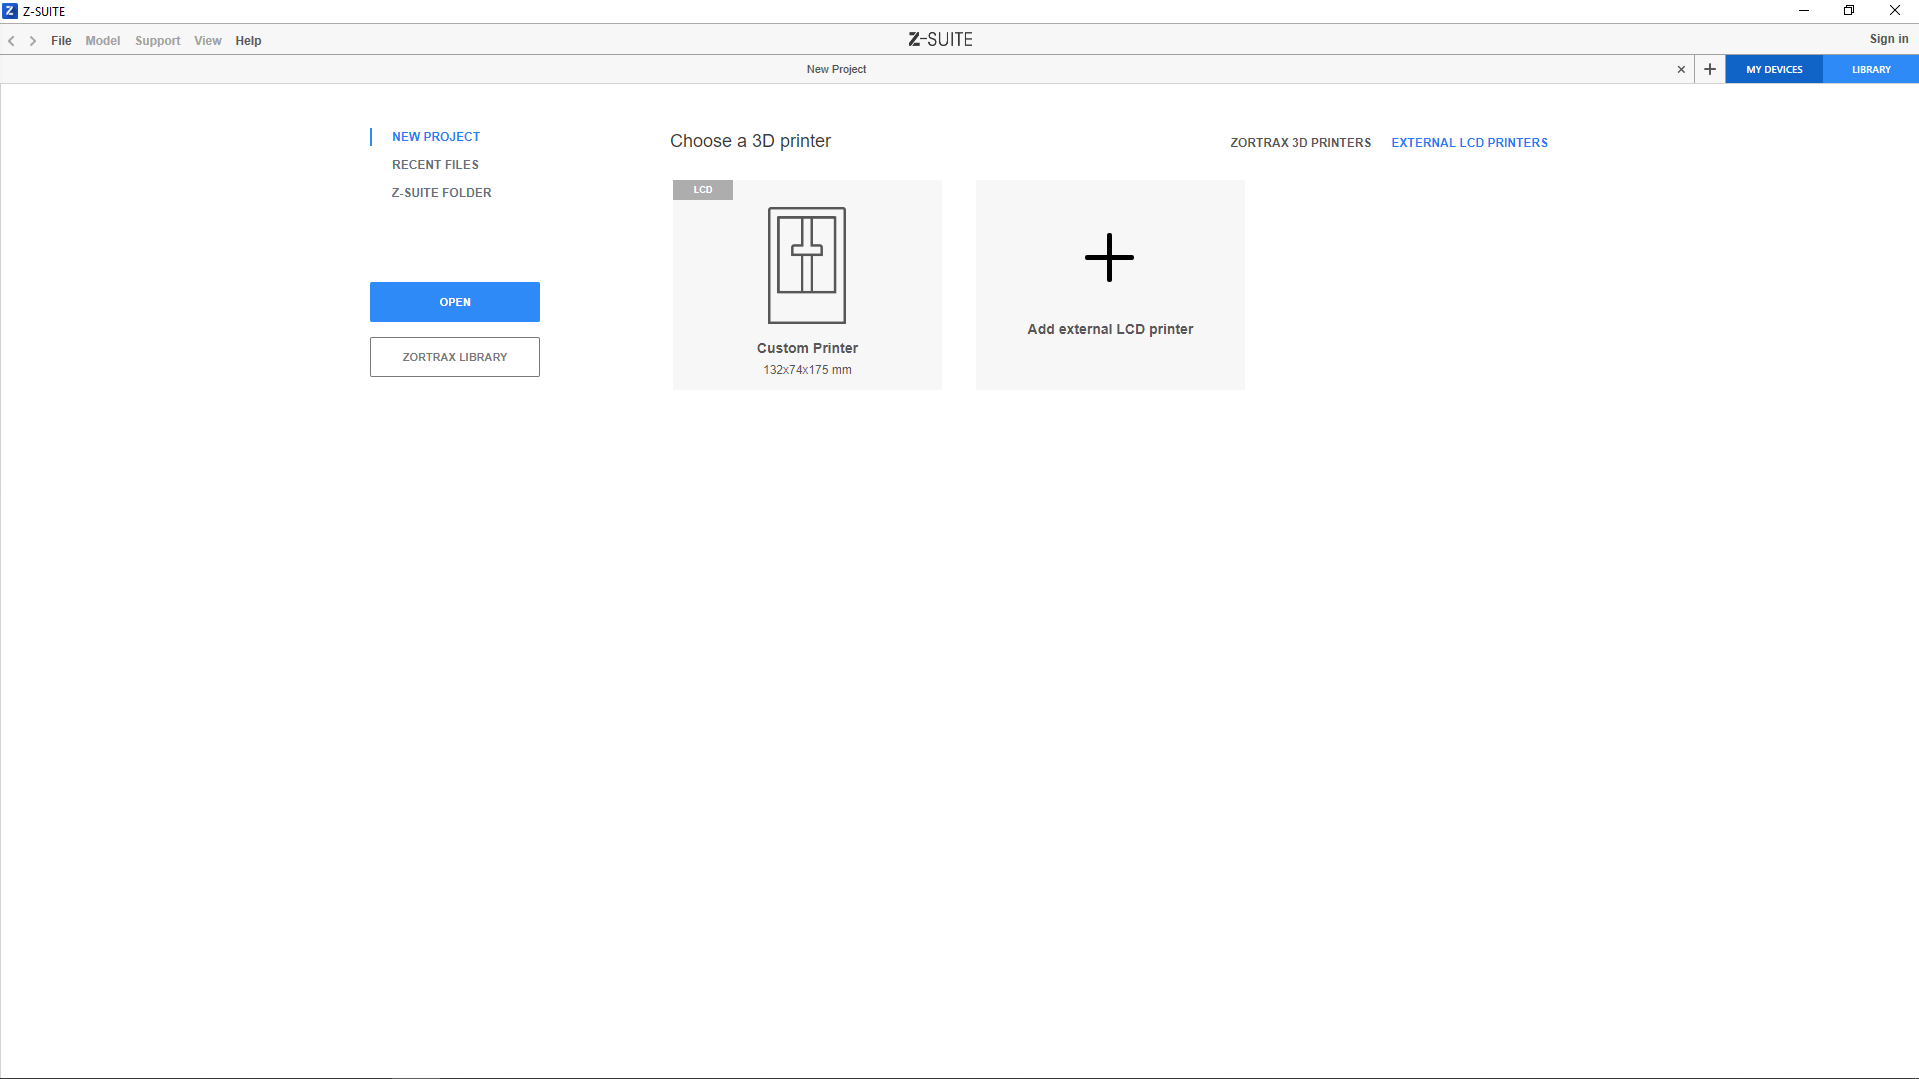This screenshot has height=1079, width=1919.
Task: Click the back navigation arrow
Action: coord(11,41)
